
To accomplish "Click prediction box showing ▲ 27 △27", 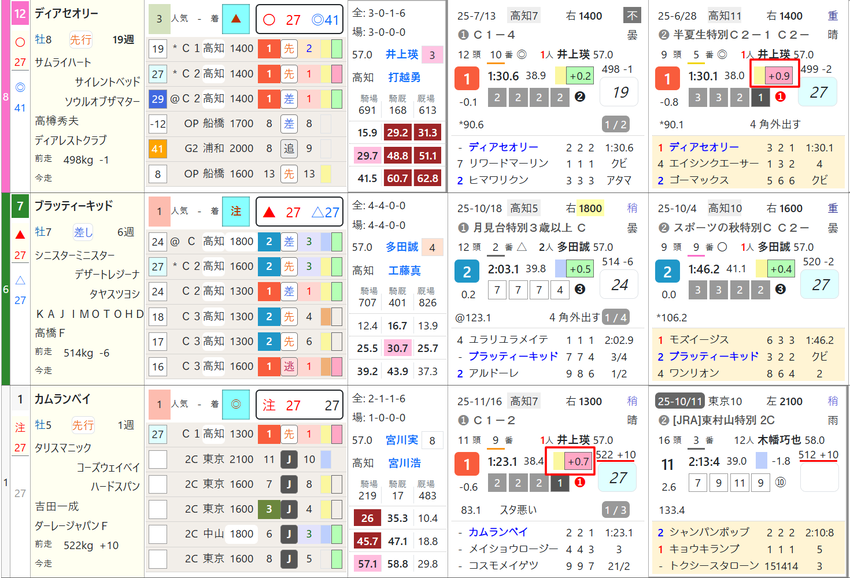I will pos(300,212).
